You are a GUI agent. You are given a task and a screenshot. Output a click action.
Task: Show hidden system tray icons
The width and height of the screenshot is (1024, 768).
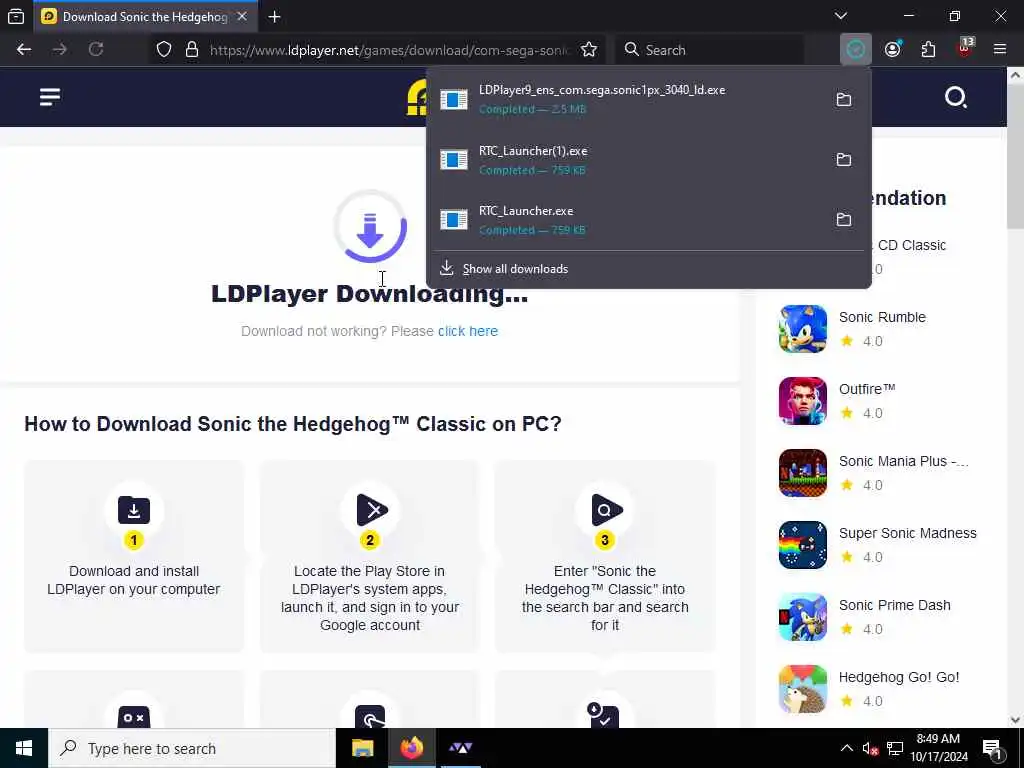coord(846,748)
